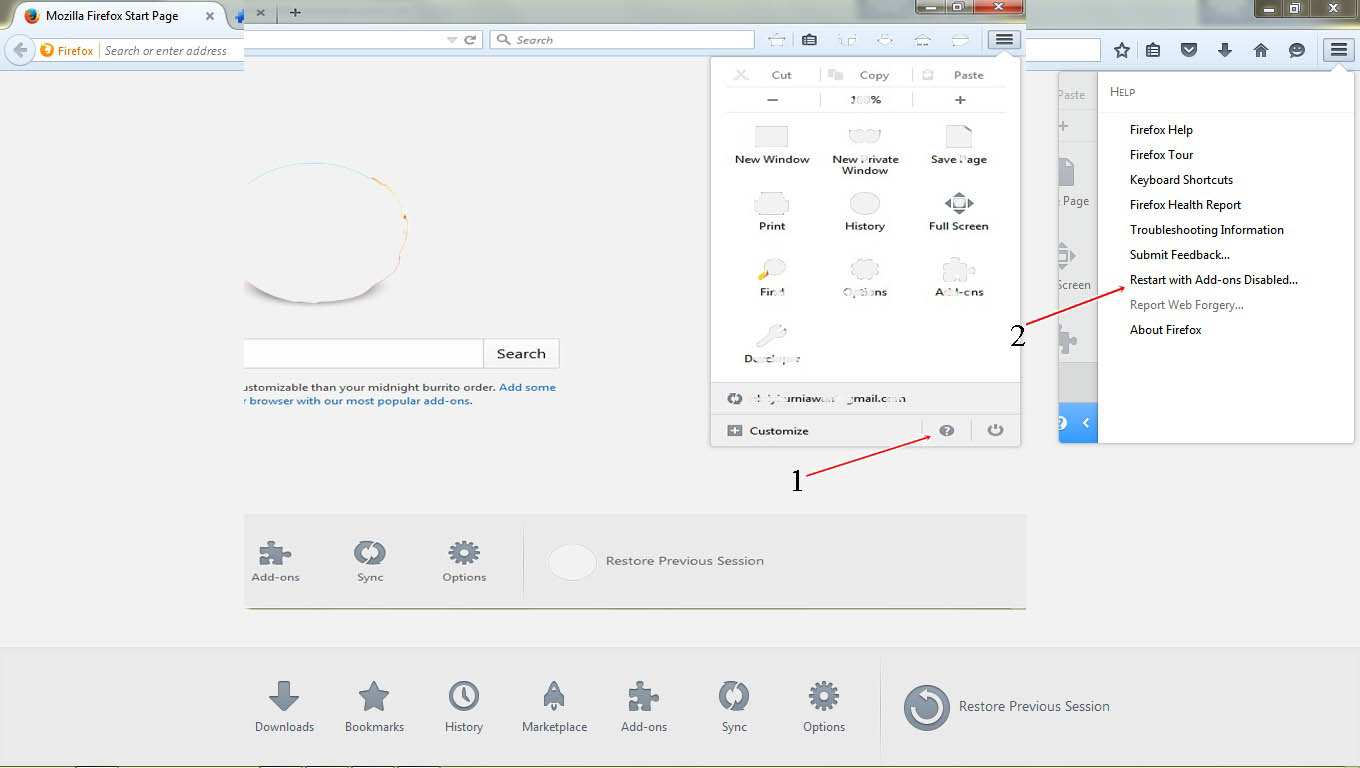Viewport: 1360px width, 768px height.
Task: Bookmark this page with the star icon
Action: click(1122, 50)
